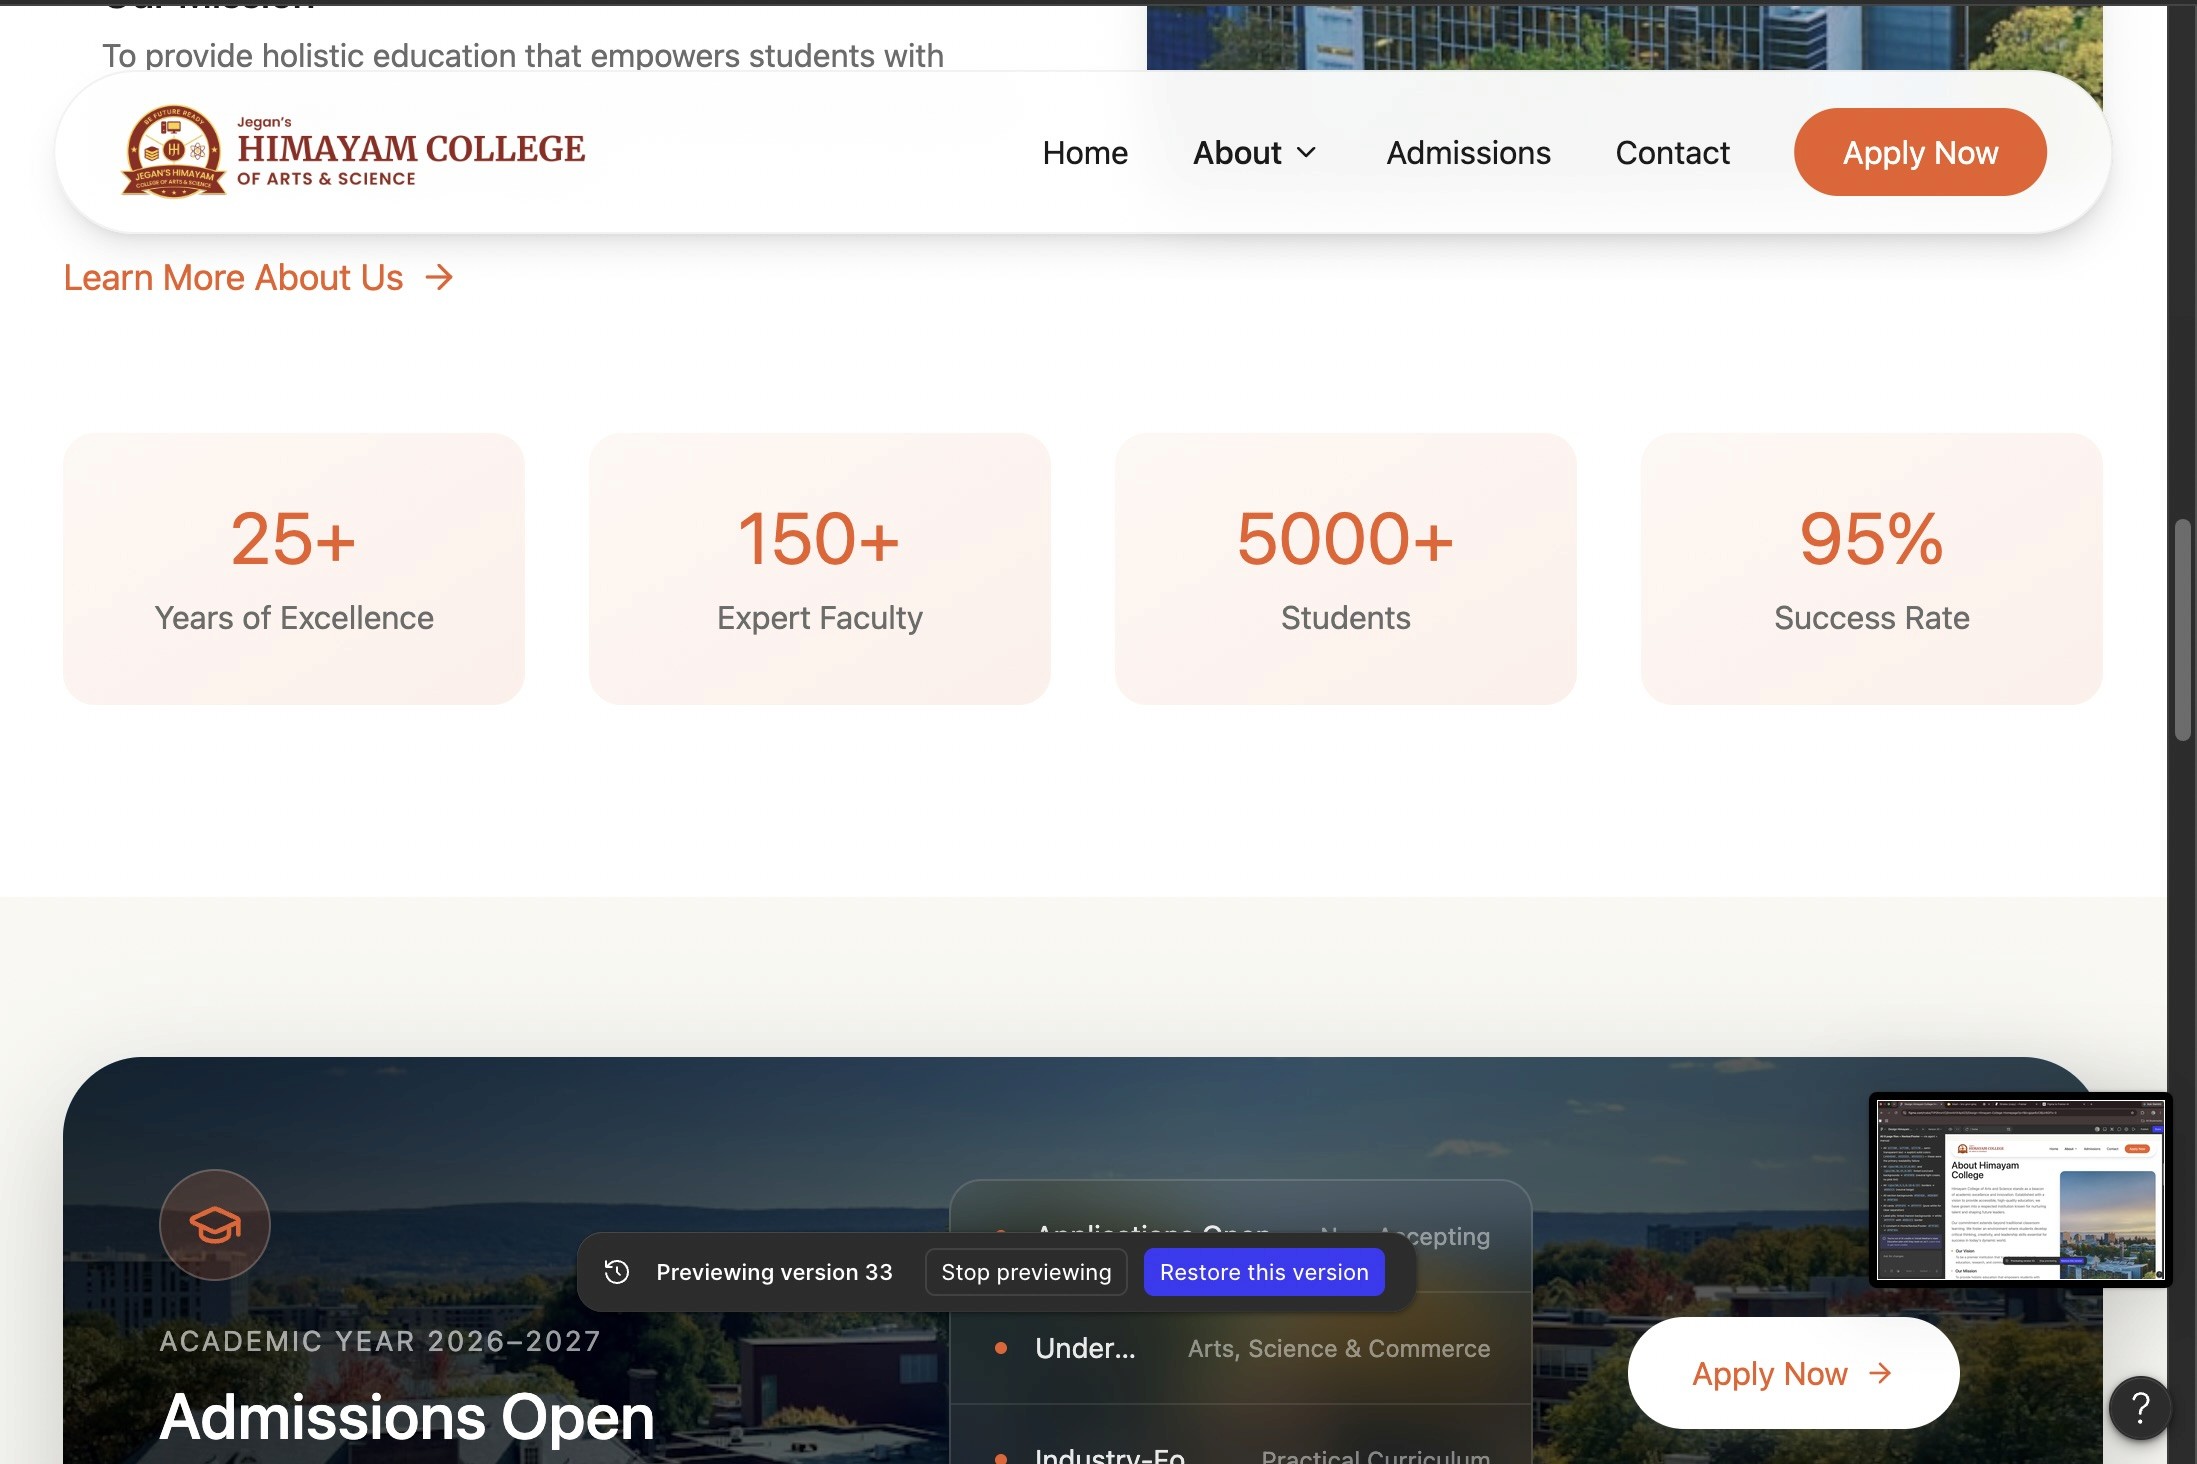Click the orange Apply Now header button
Viewport: 2197px width, 1464px height.
[1920, 152]
